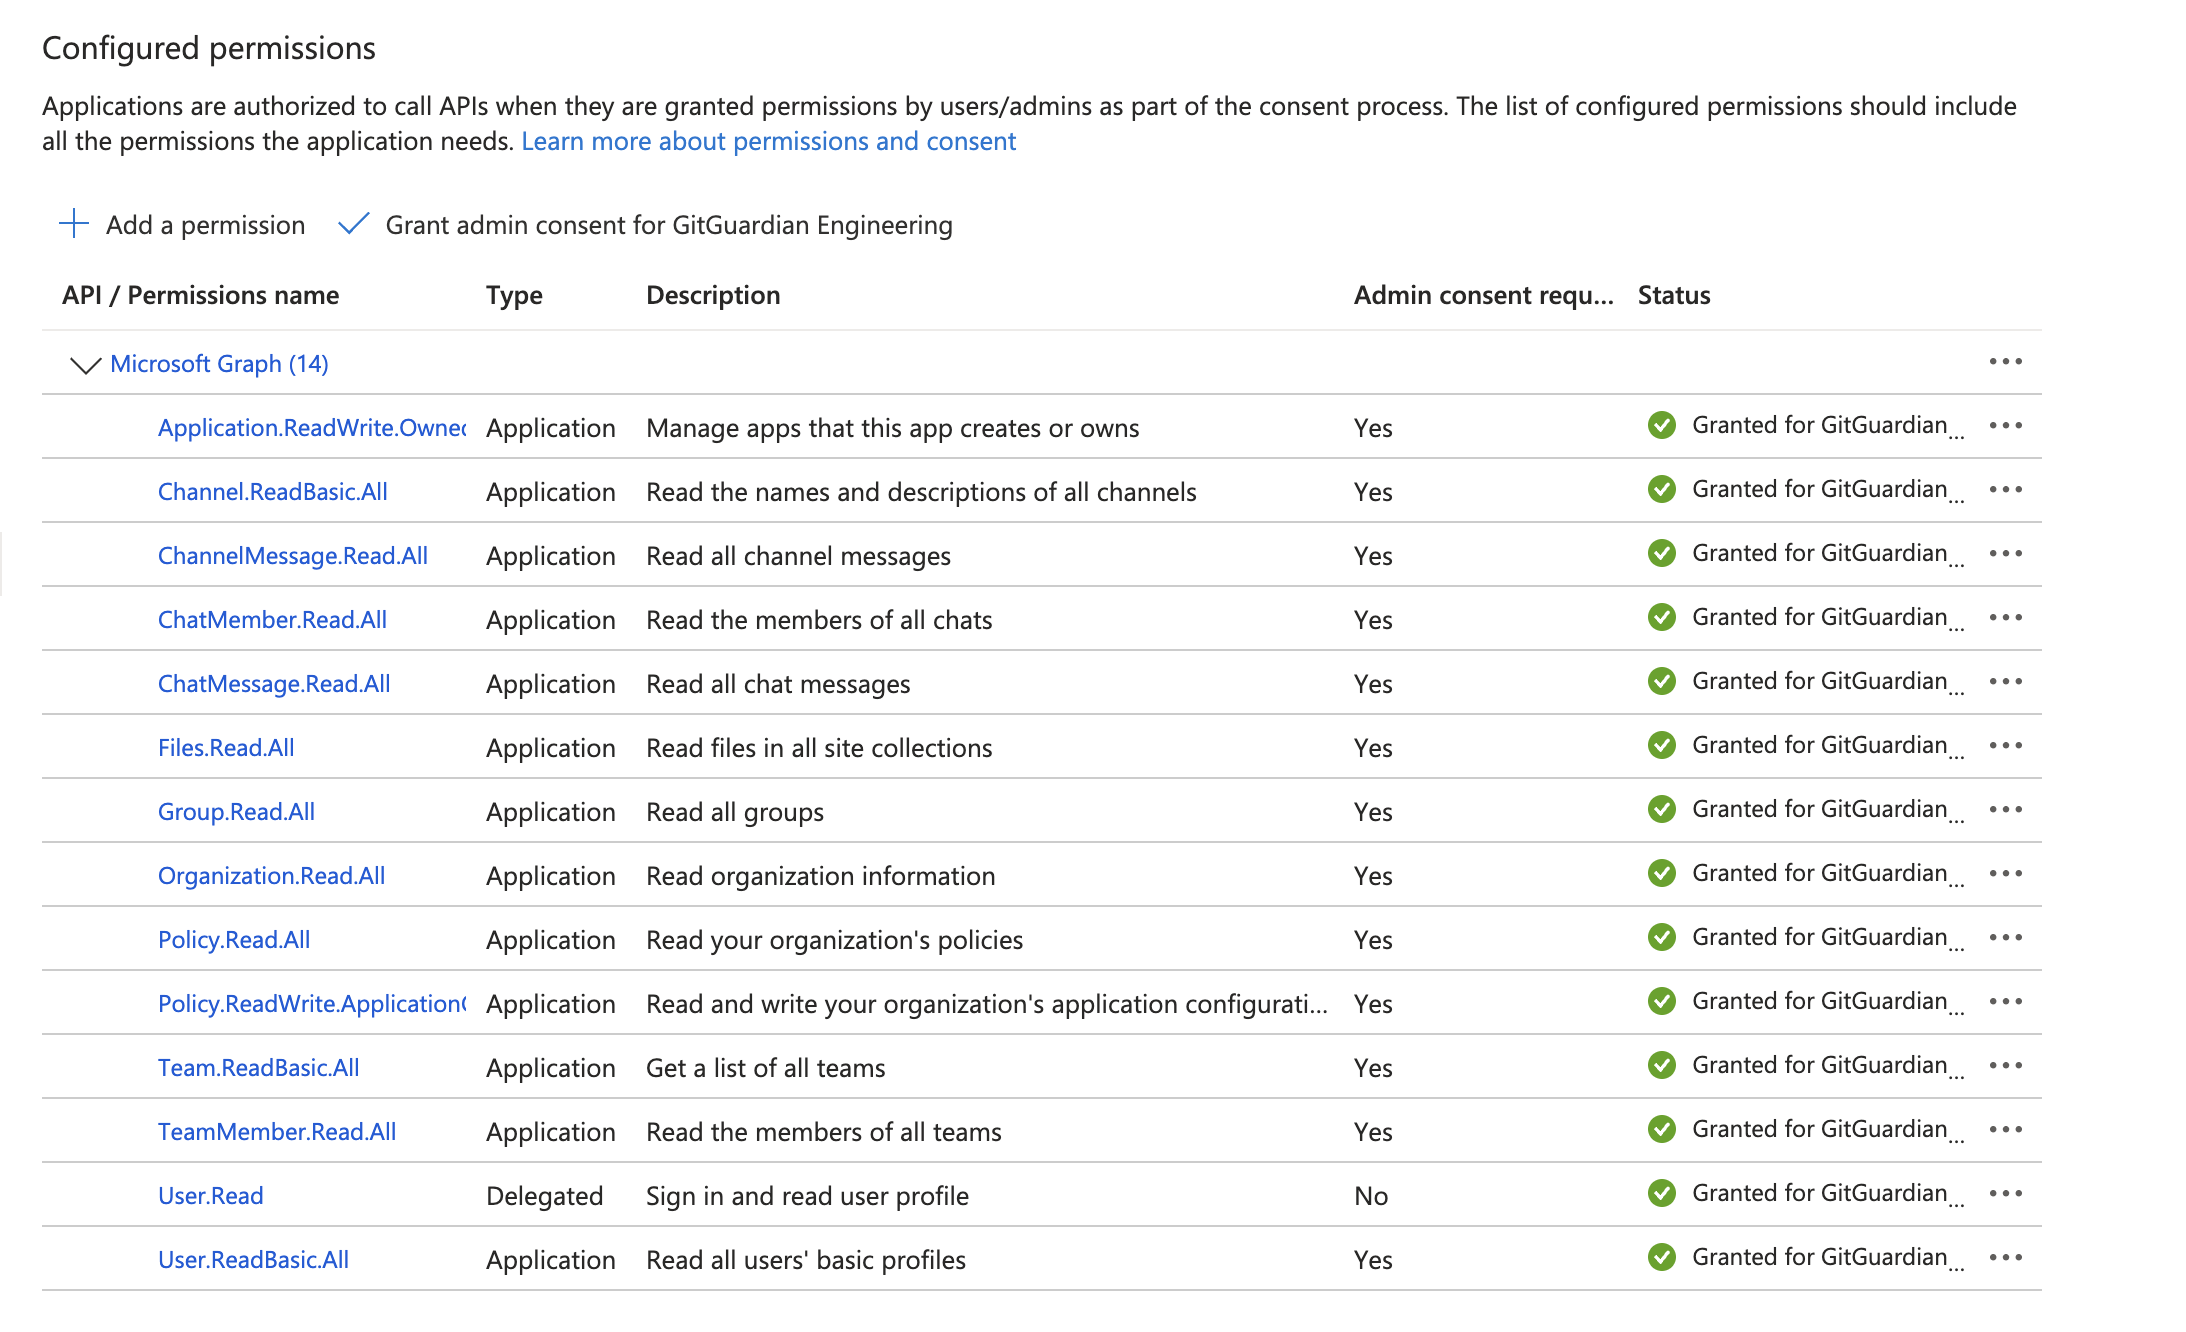Click 'Delegated' type cell in User.Read row
The image size is (2186, 1332).
coord(545,1196)
